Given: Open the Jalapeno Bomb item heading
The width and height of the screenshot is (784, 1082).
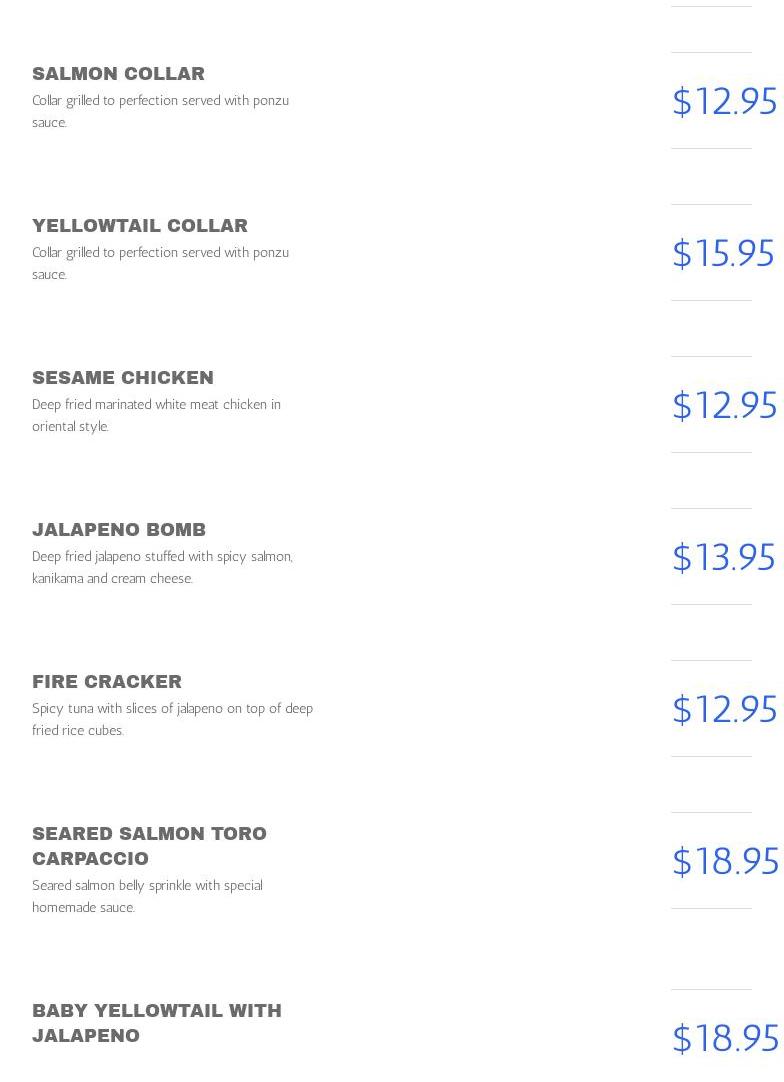Looking at the screenshot, I should [119, 529].
